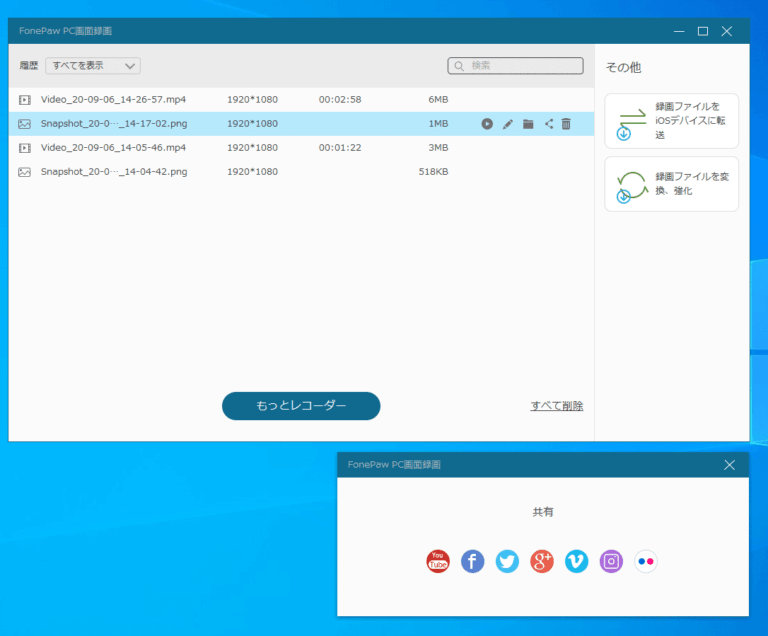Close the 共有 share dialog
Screen dimensions: 768x636
point(729,465)
